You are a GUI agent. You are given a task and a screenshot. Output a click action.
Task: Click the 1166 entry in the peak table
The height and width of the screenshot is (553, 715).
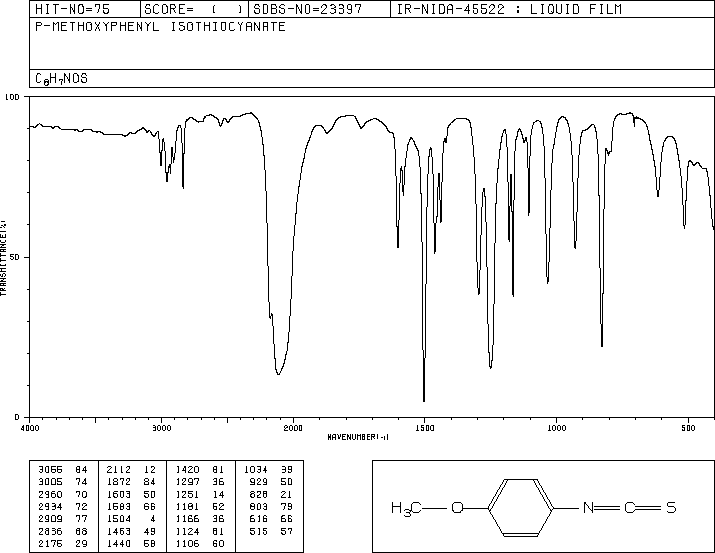187,519
